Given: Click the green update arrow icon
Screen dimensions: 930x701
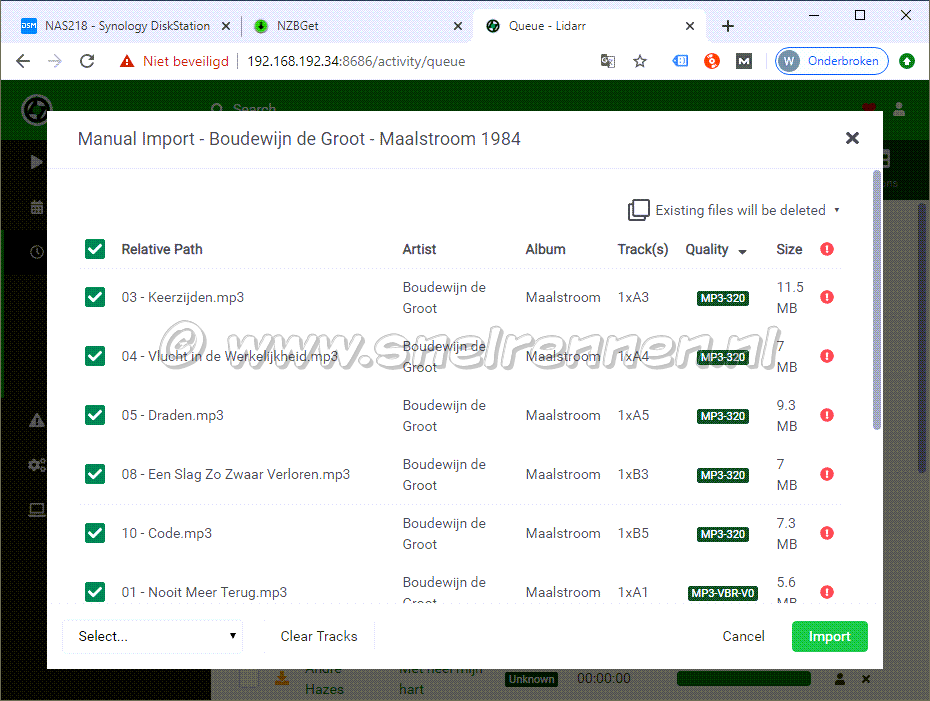Looking at the screenshot, I should [907, 61].
